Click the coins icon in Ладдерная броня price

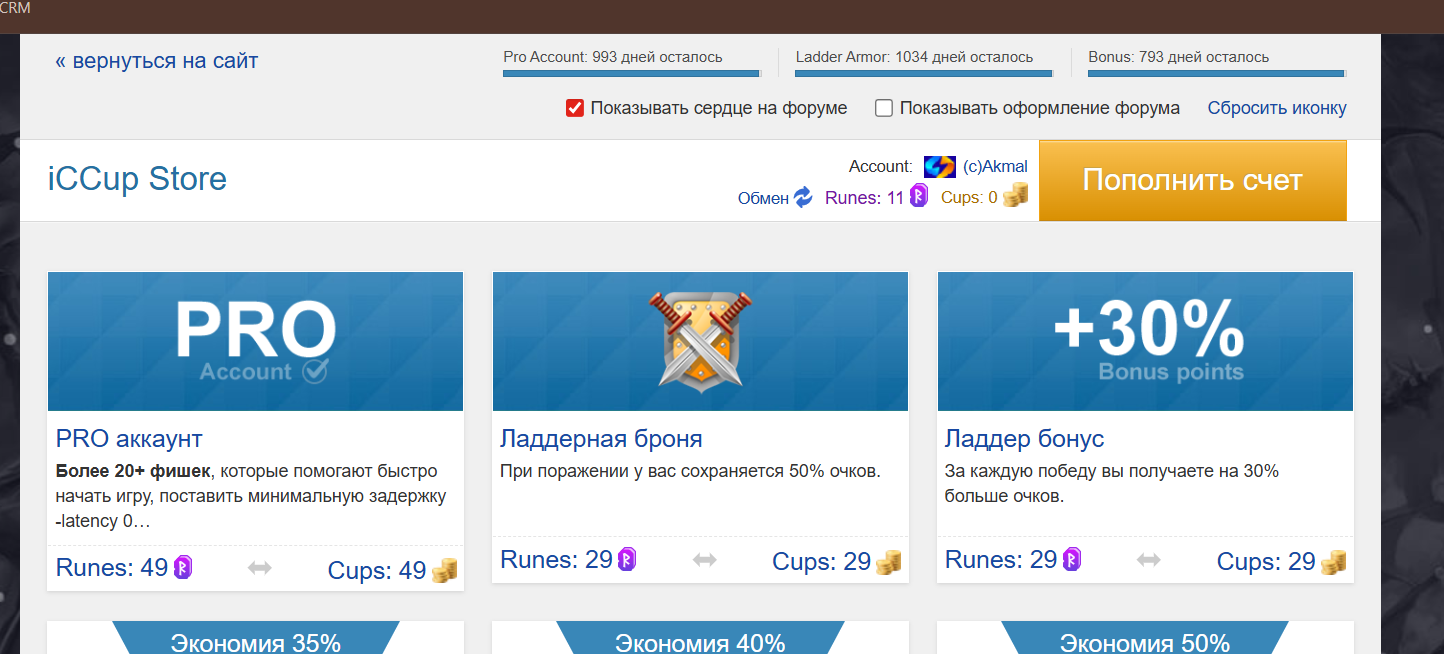(x=888, y=562)
